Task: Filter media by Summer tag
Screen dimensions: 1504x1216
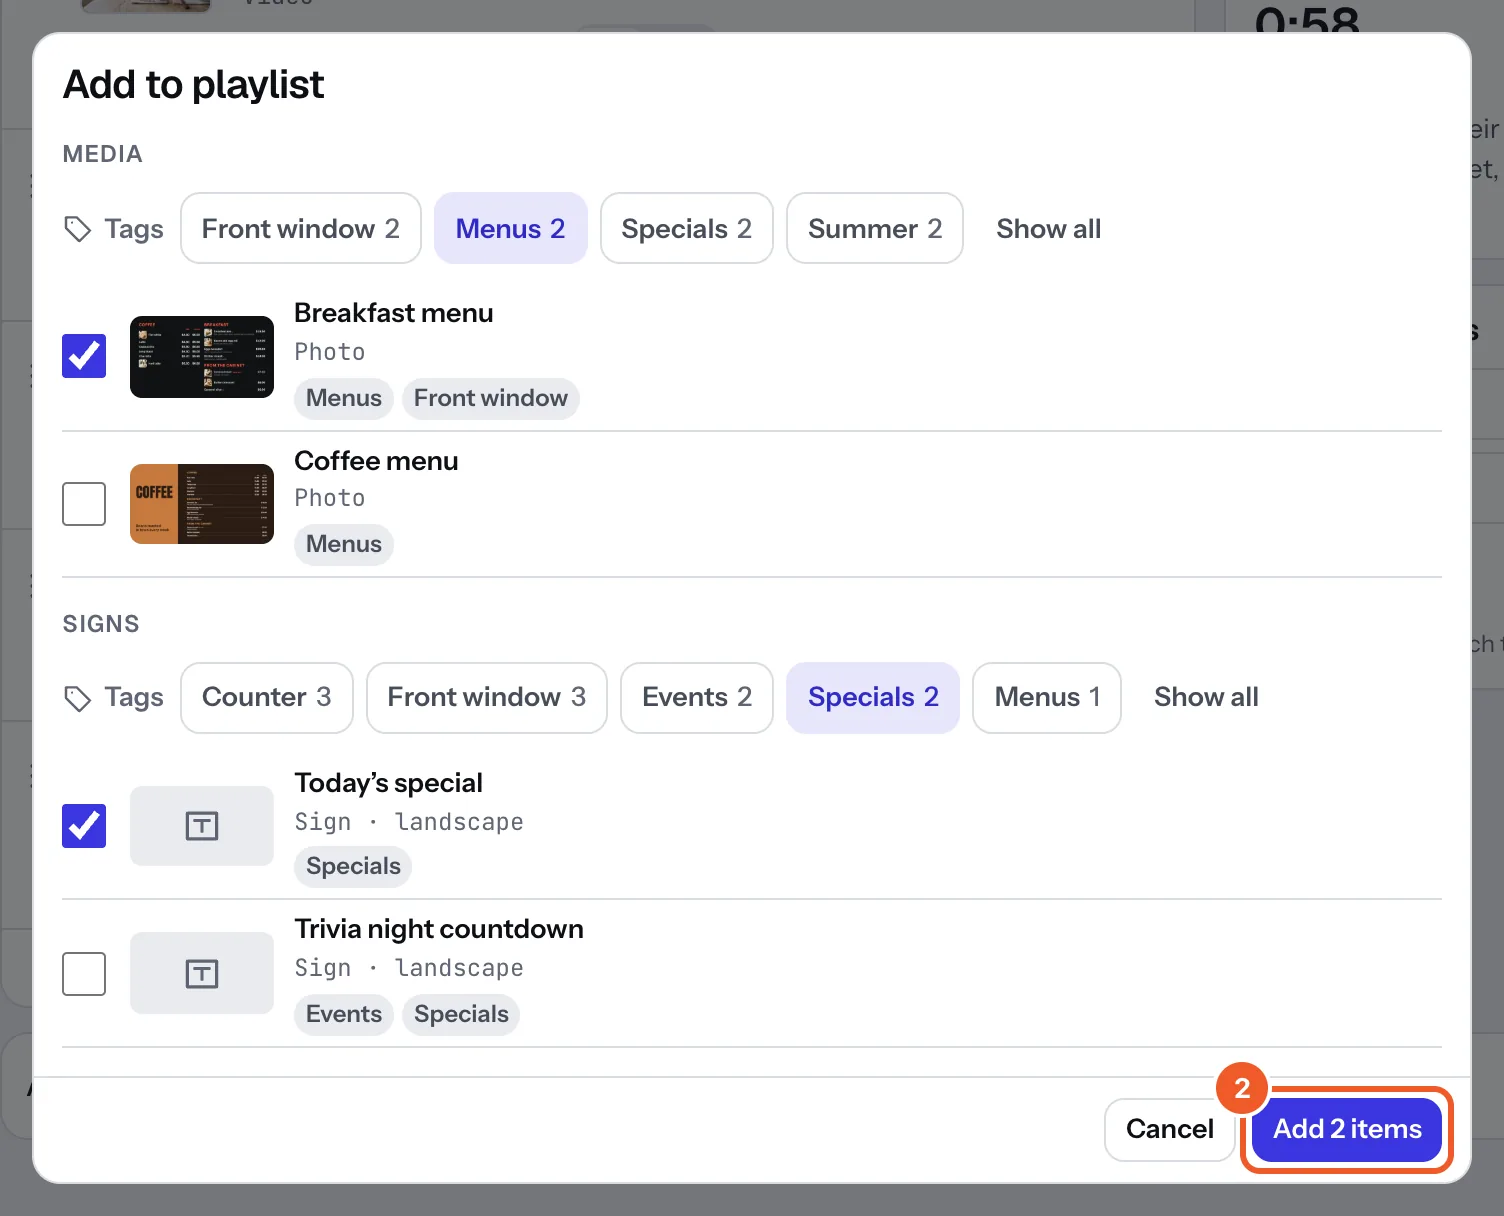Action: [x=875, y=228]
